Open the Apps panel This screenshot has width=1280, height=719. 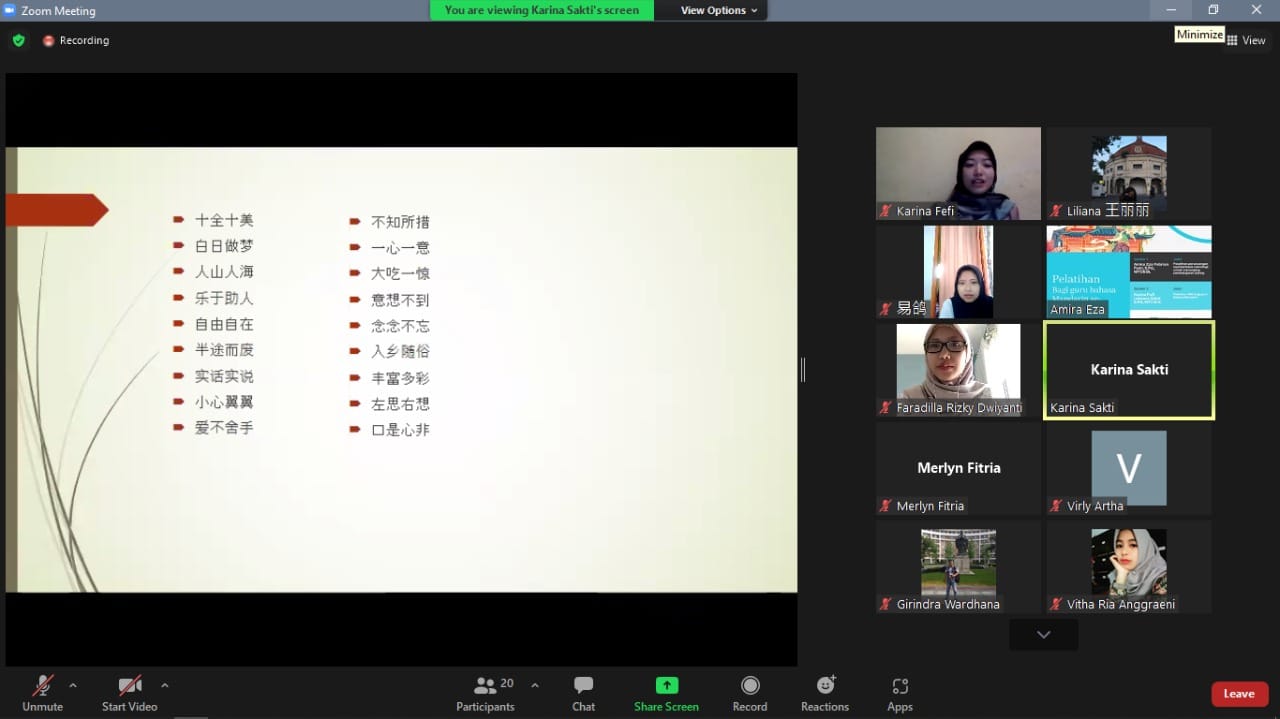point(899,692)
